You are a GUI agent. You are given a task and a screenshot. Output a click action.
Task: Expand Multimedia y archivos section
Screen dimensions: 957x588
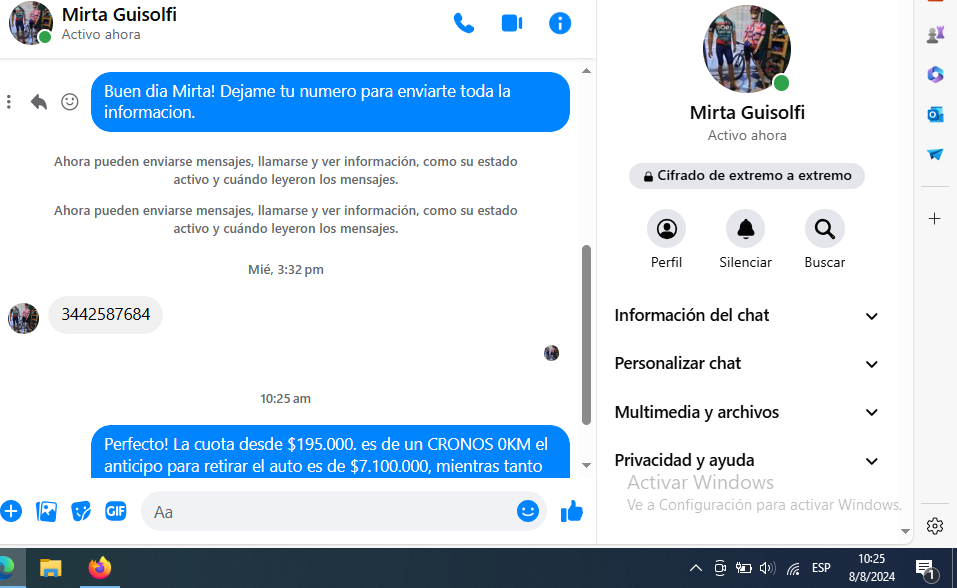click(746, 413)
